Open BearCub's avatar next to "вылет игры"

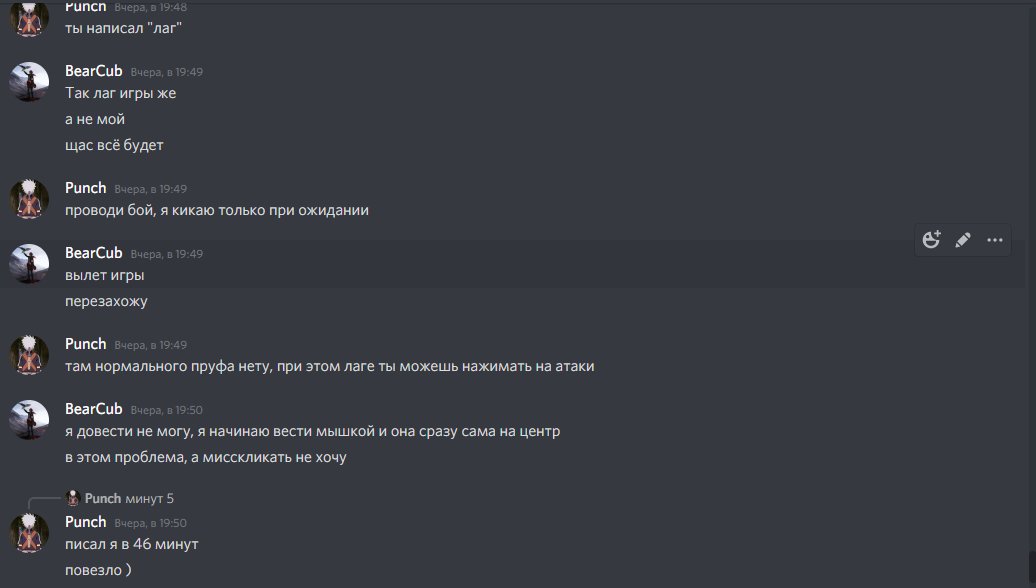click(x=30, y=264)
